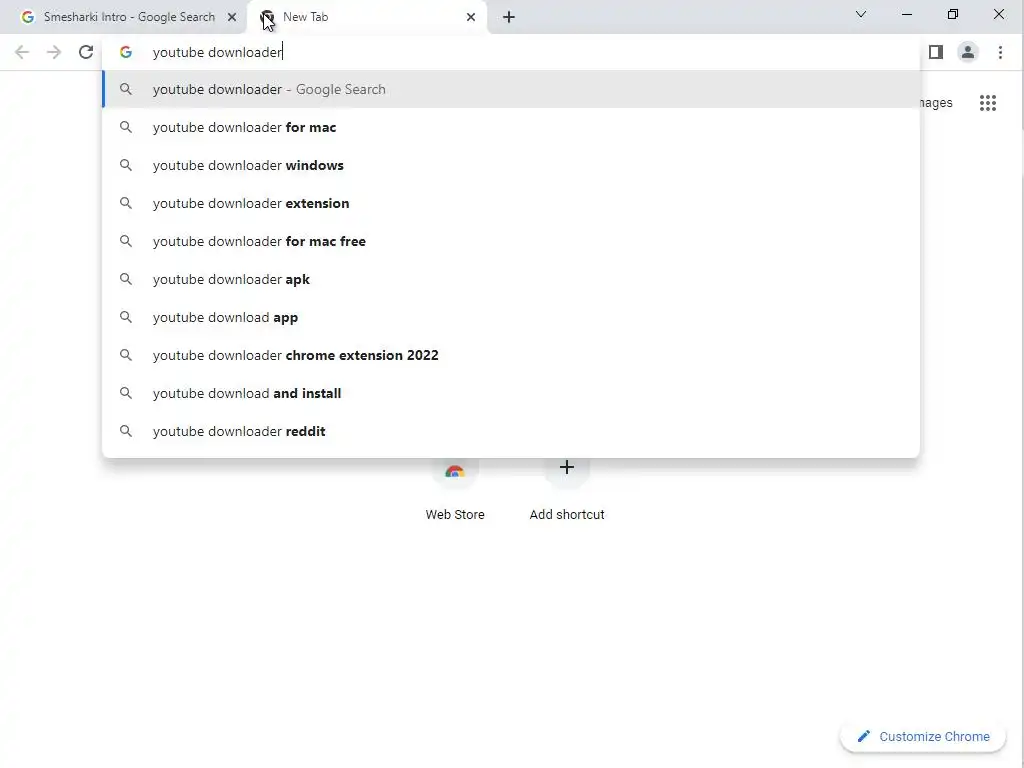Click search icon beside 'reddit' suggestion
Image resolution: width=1024 pixels, height=768 pixels.
tap(126, 431)
